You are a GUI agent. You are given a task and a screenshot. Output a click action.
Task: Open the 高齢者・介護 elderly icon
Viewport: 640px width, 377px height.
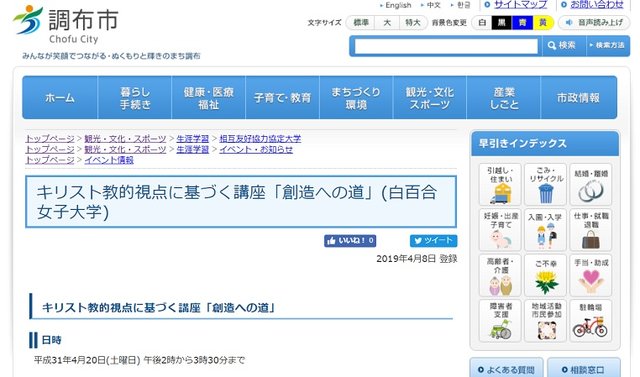(x=500, y=275)
